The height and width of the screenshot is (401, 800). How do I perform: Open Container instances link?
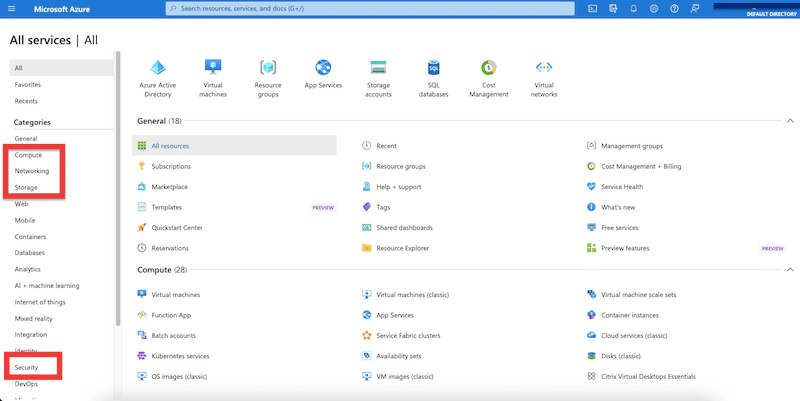(630, 315)
